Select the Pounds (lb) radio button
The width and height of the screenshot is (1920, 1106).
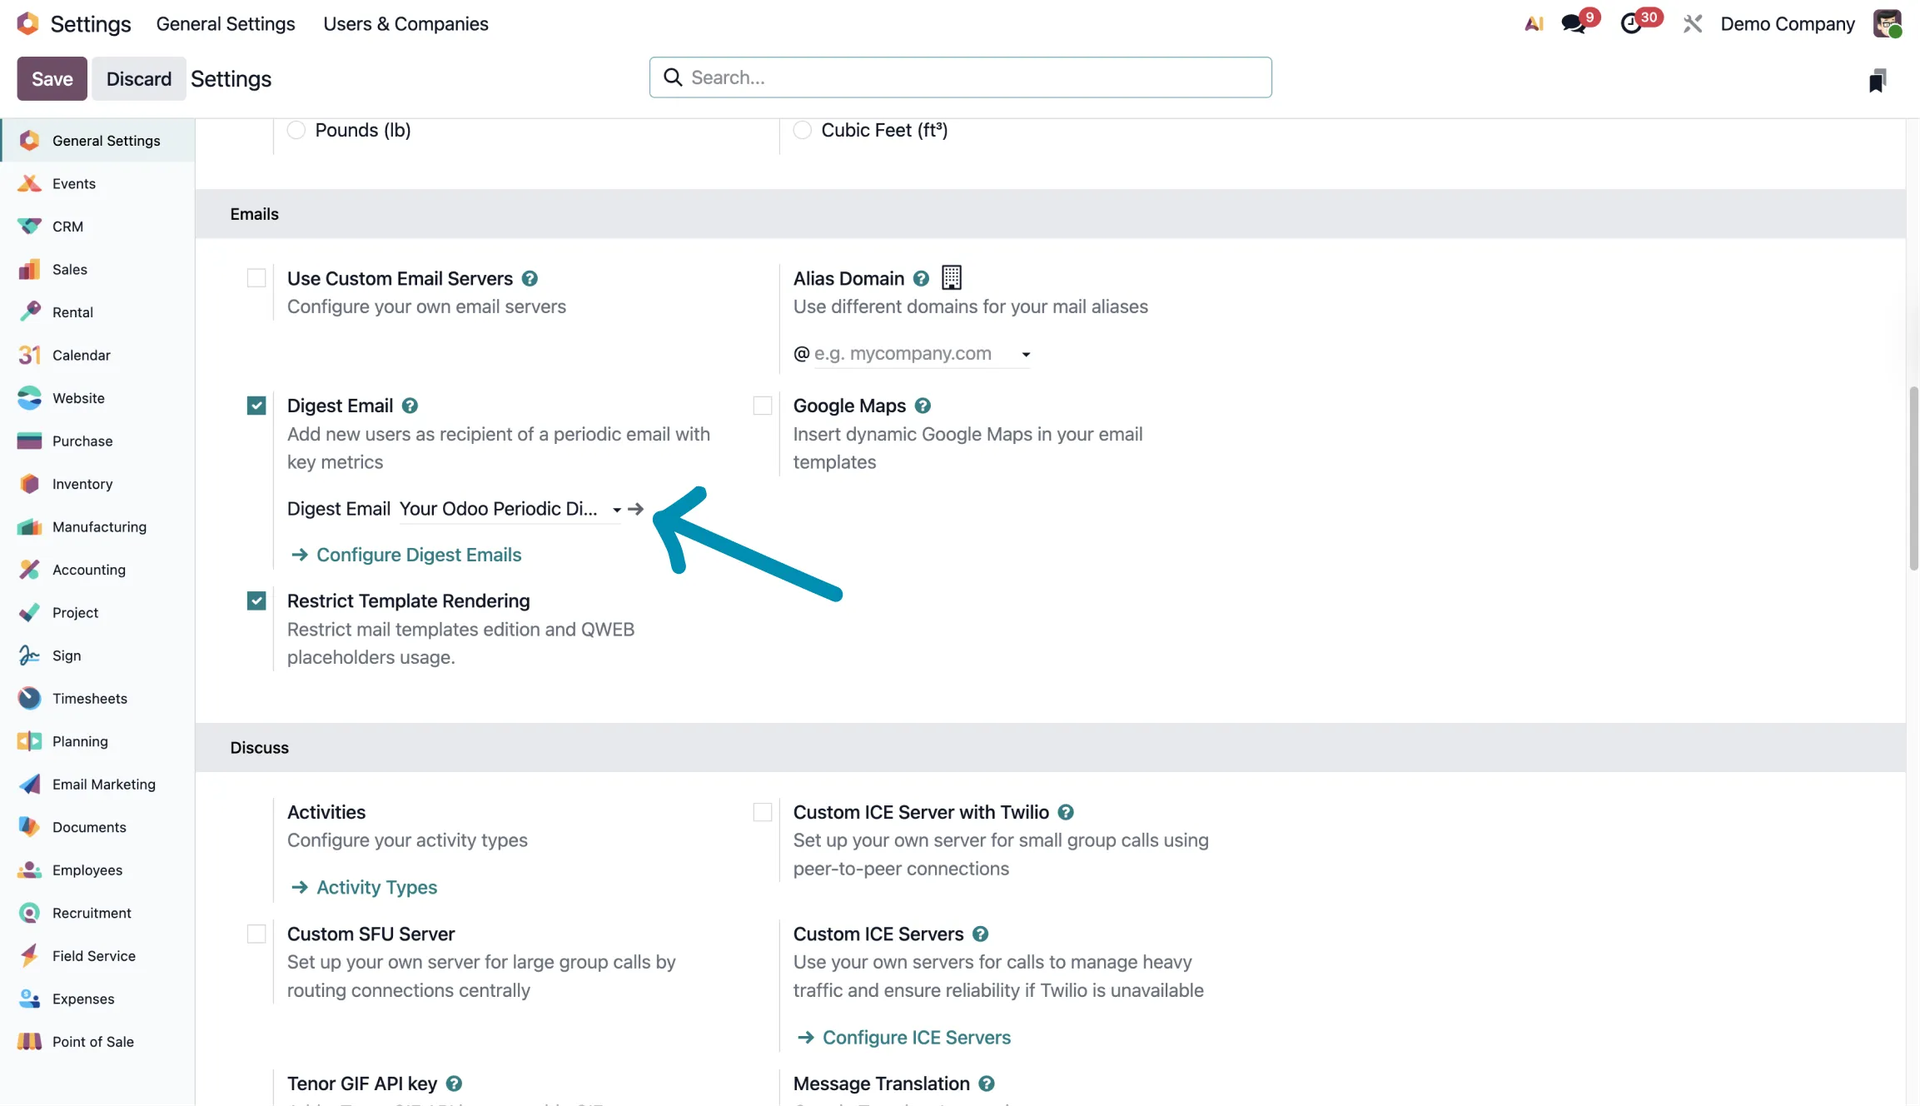(296, 130)
